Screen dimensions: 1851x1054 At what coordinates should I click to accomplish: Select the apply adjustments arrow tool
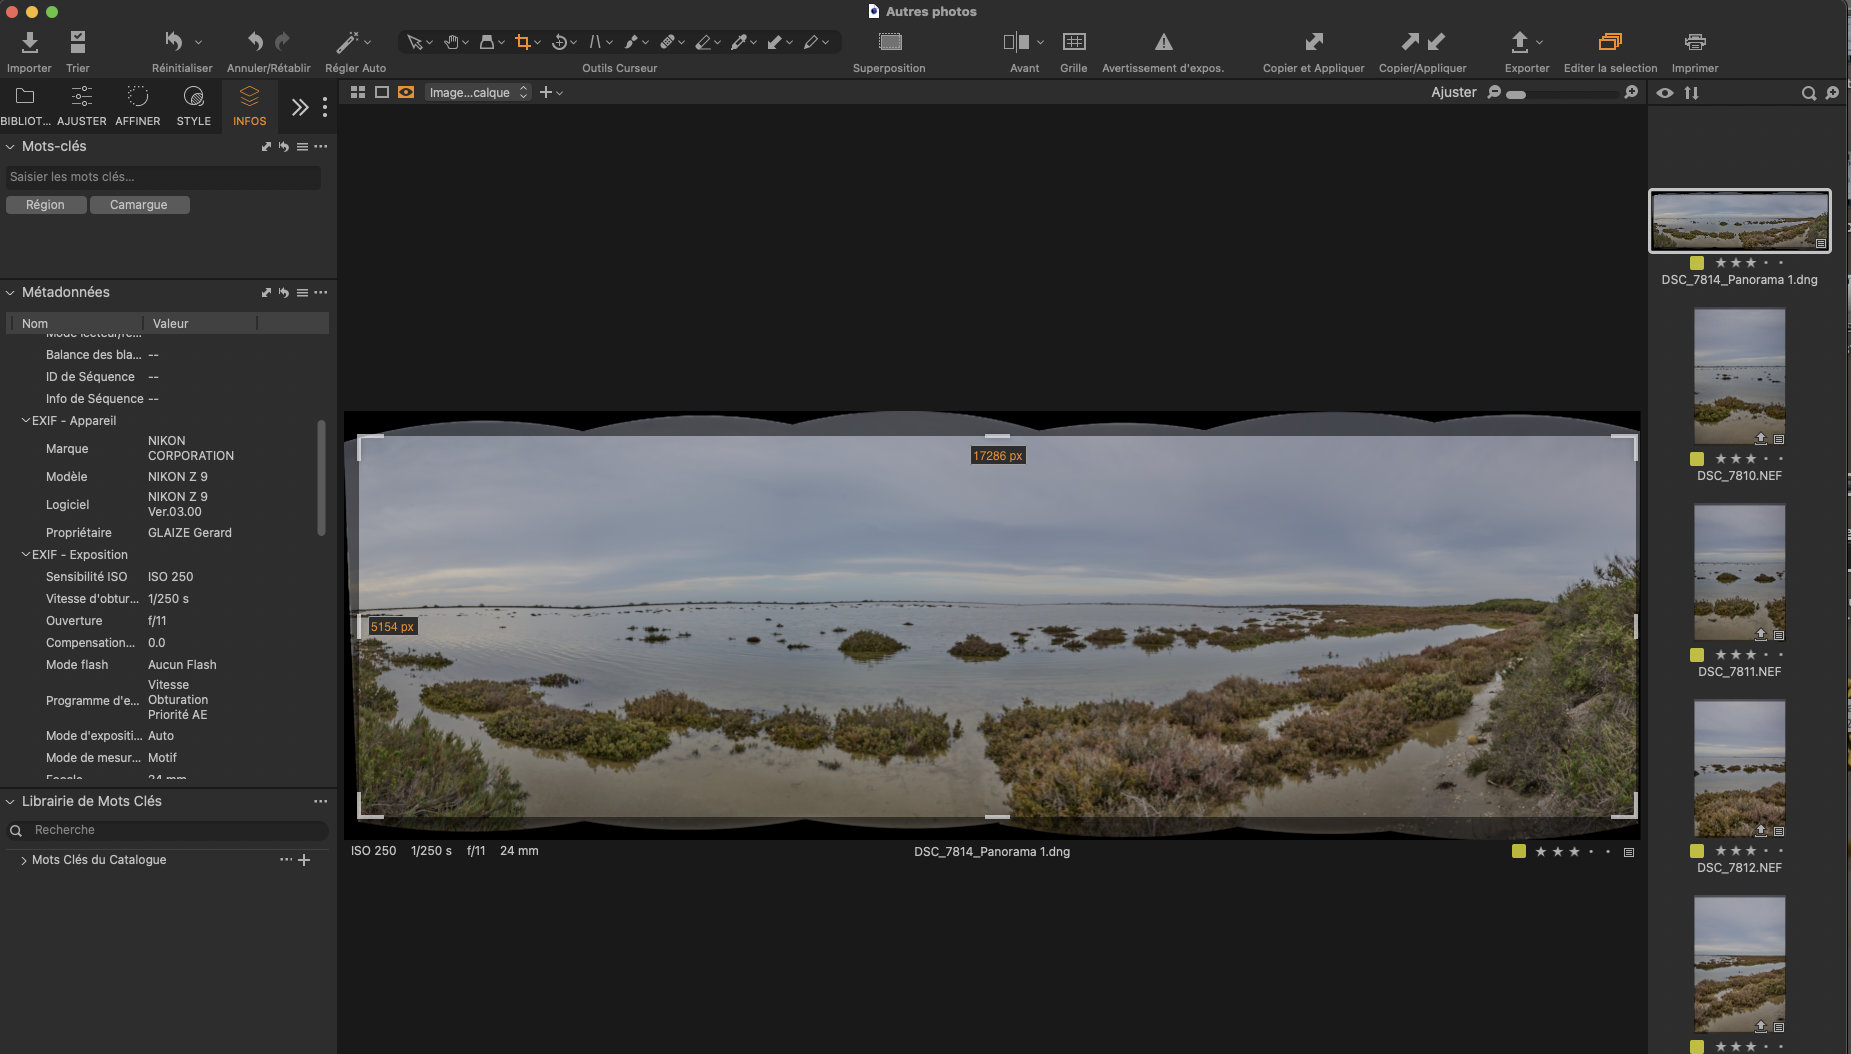click(775, 42)
